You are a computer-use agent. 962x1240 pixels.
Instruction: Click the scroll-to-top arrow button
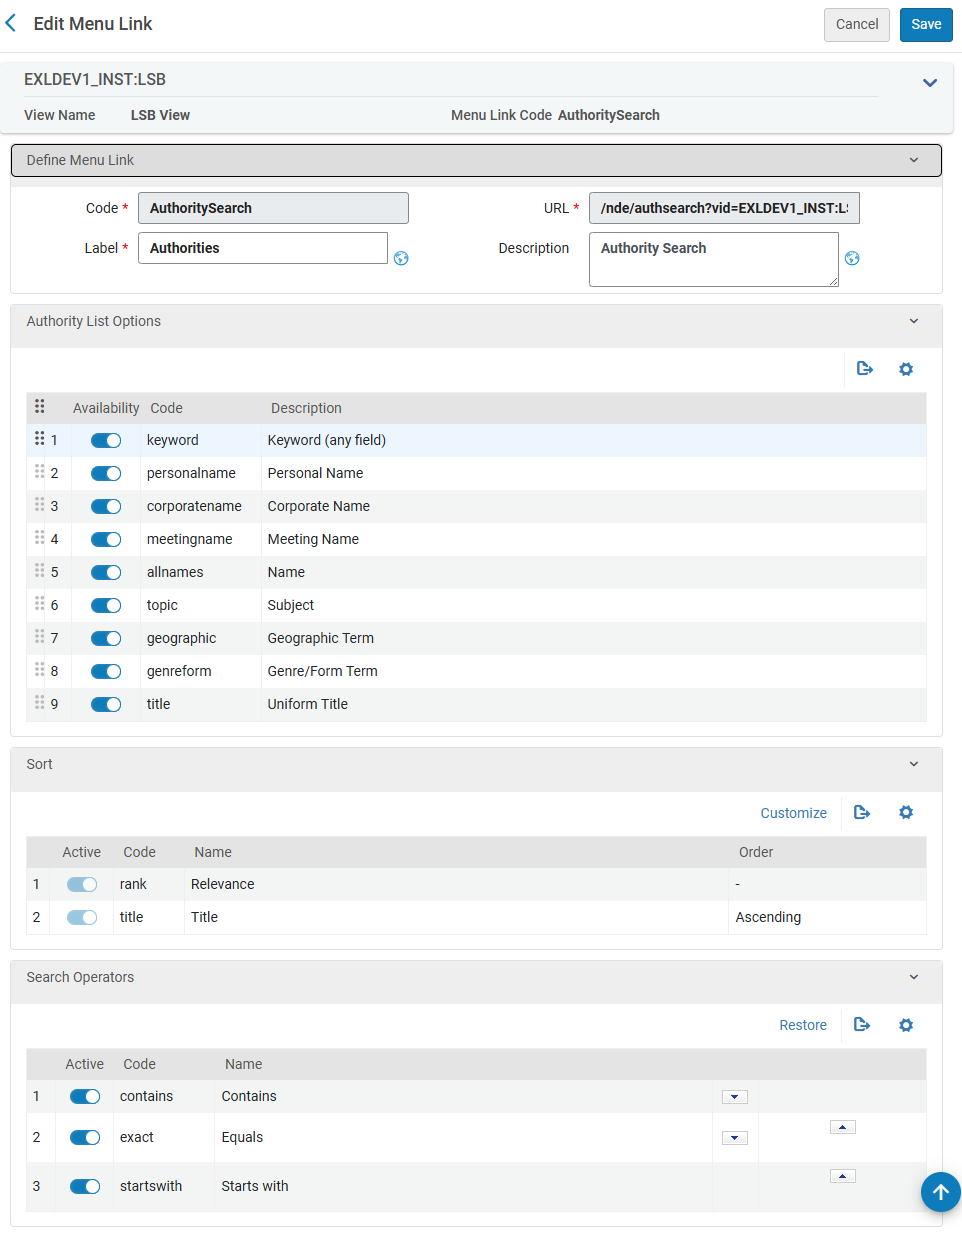pos(941,1192)
